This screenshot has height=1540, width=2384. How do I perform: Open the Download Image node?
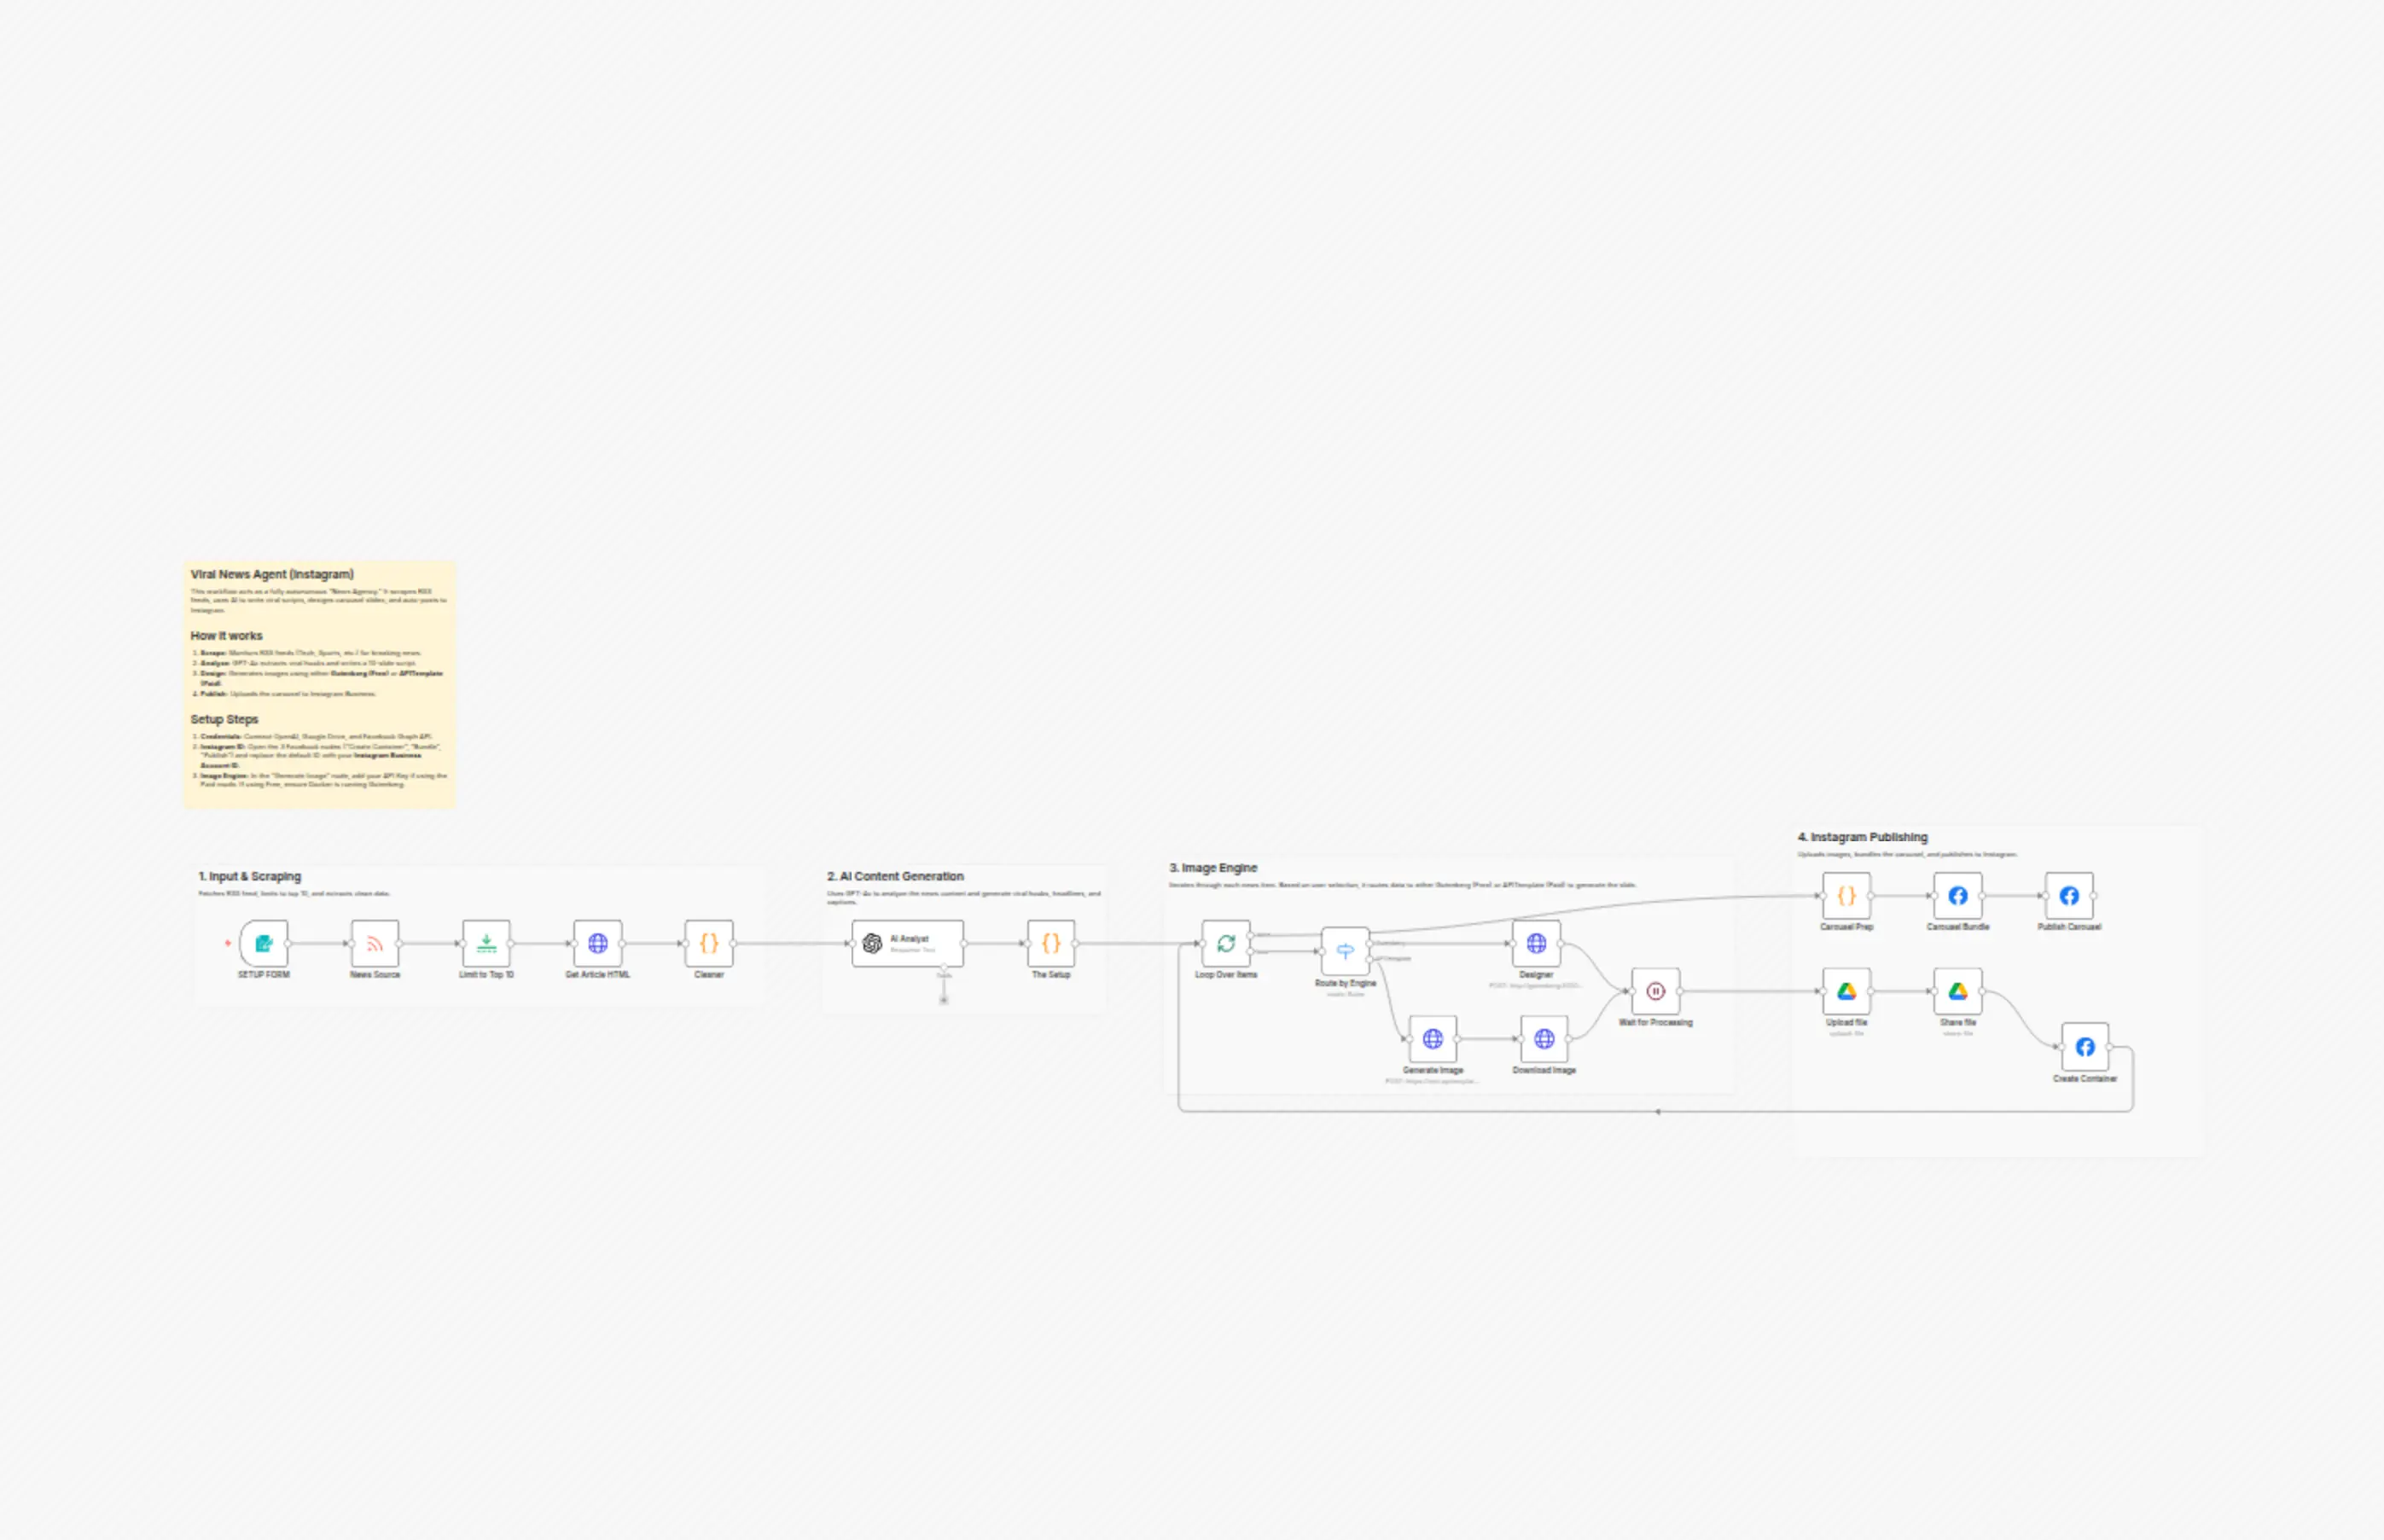point(1544,1039)
